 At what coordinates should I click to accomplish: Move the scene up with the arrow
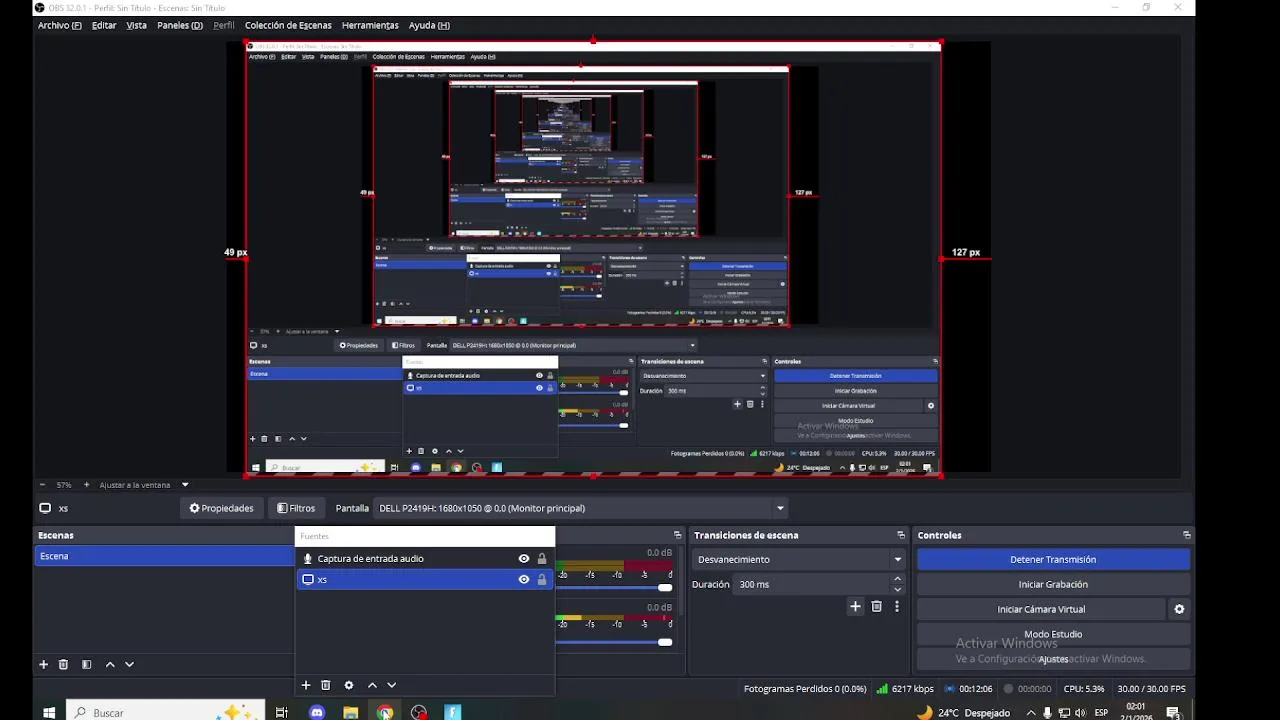pyautogui.click(x=110, y=664)
